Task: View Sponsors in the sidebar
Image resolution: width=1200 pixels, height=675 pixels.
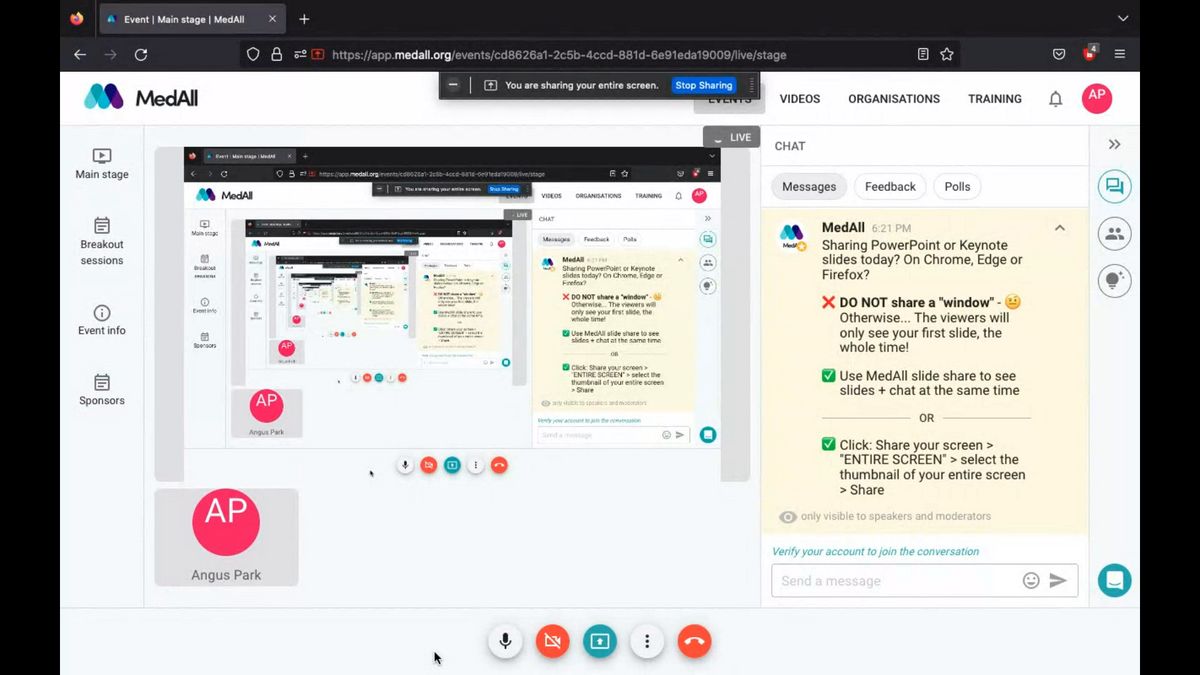Action: (x=102, y=390)
